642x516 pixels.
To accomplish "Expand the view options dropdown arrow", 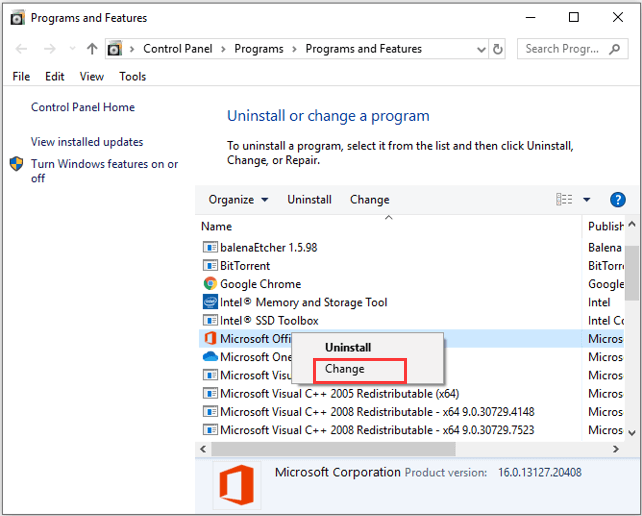I will point(587,200).
